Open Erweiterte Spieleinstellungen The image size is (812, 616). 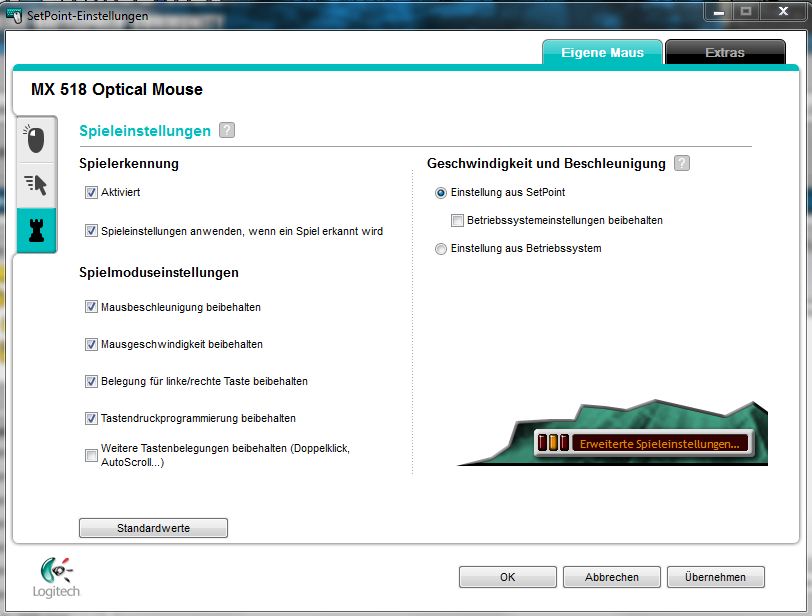pyautogui.click(x=644, y=444)
